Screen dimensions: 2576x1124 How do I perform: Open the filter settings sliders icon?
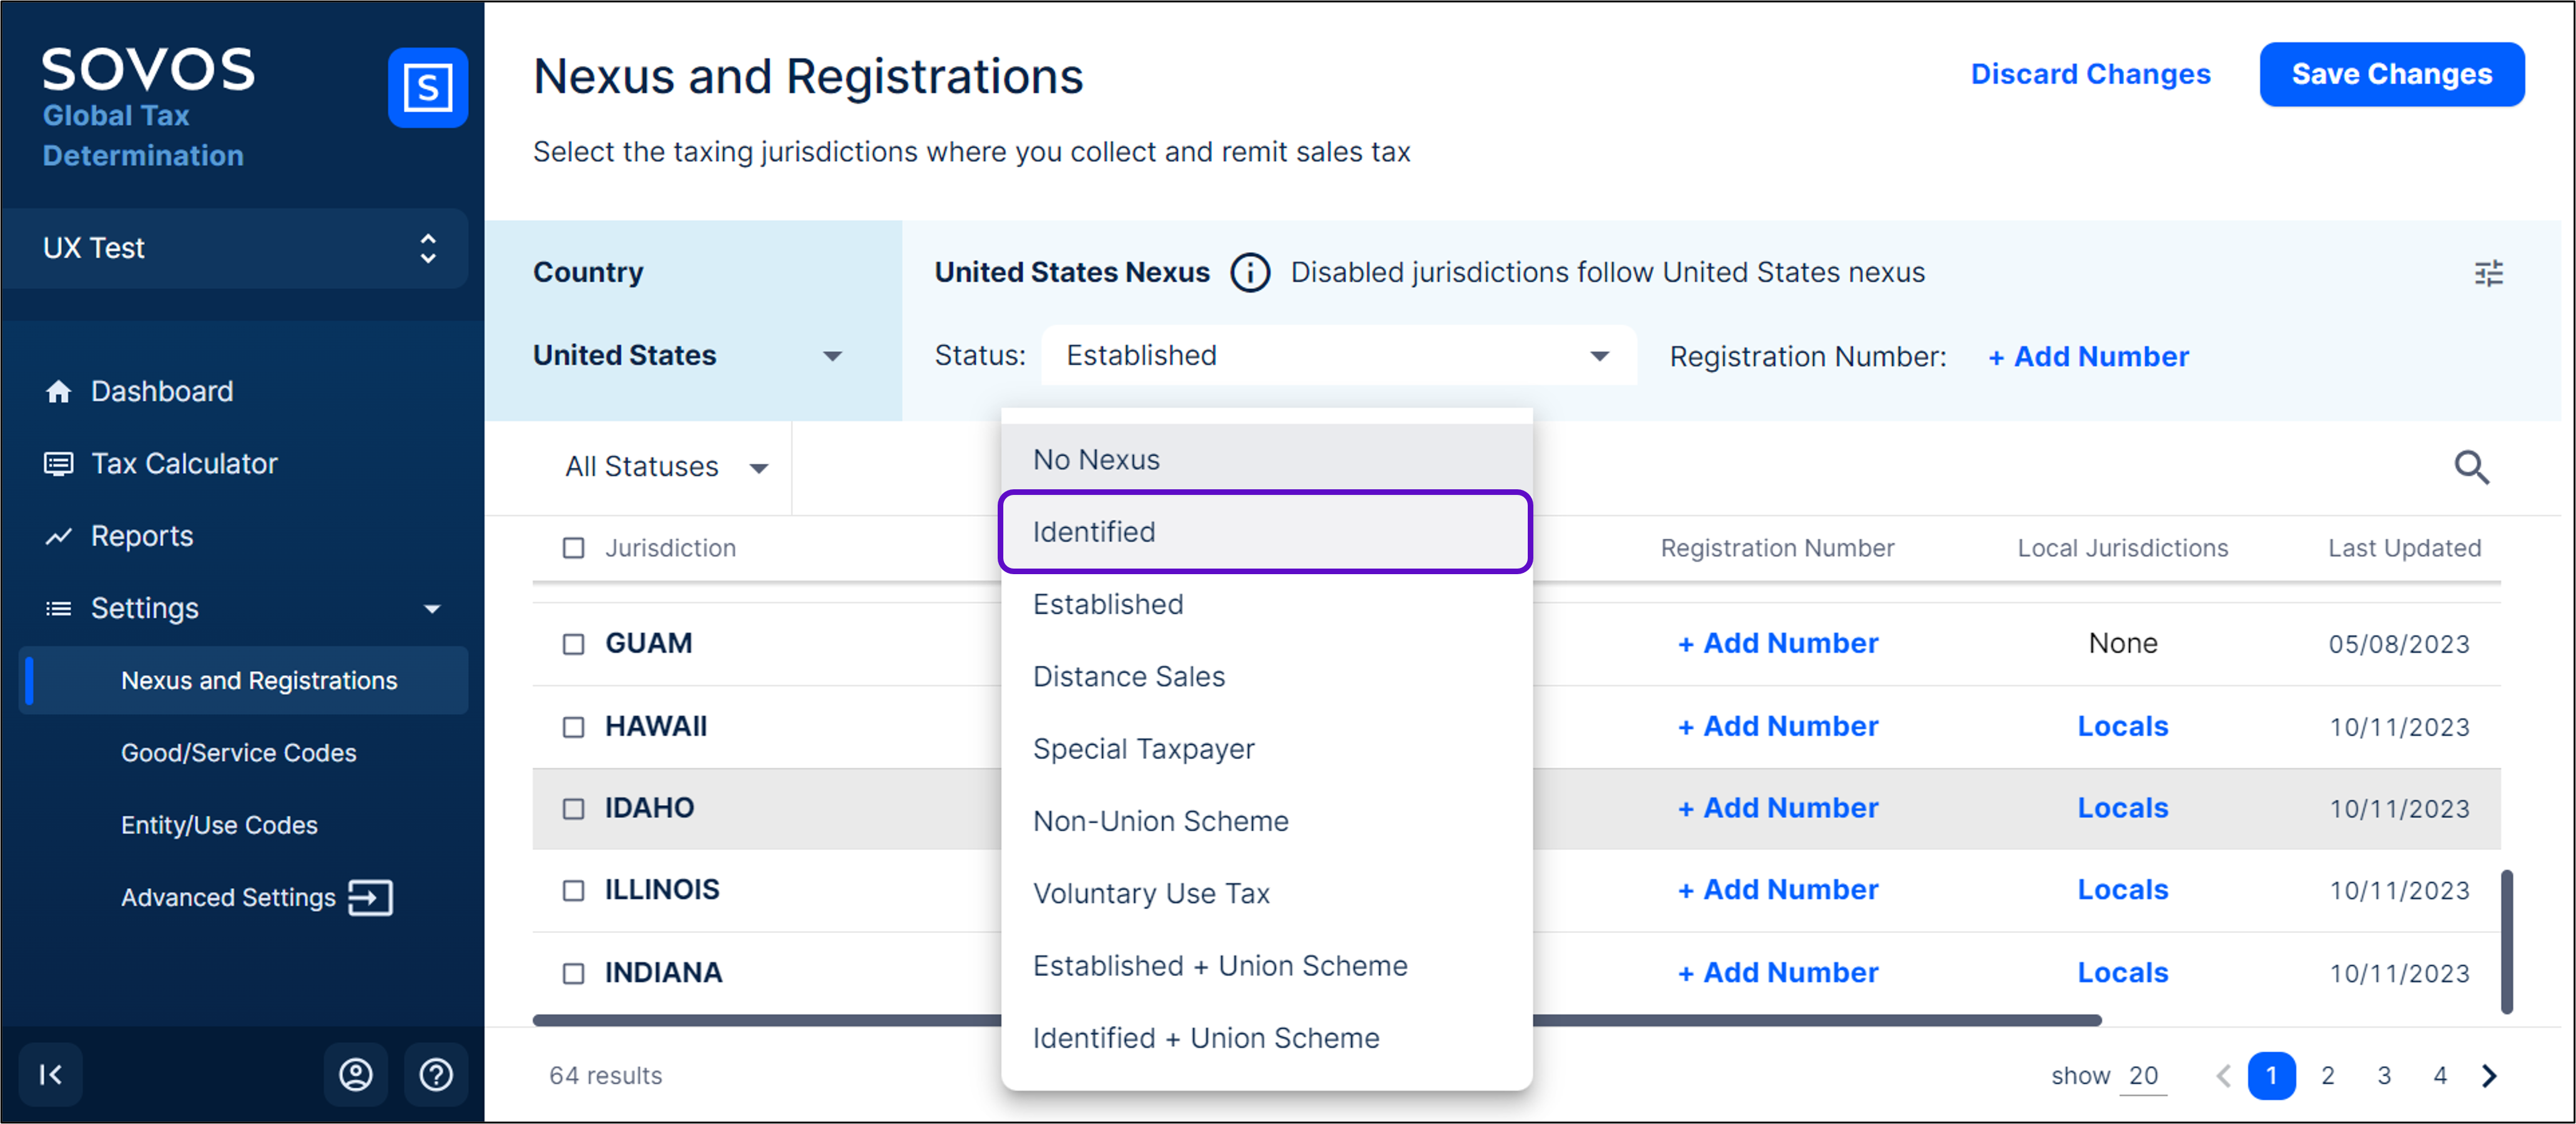pyautogui.click(x=2489, y=273)
